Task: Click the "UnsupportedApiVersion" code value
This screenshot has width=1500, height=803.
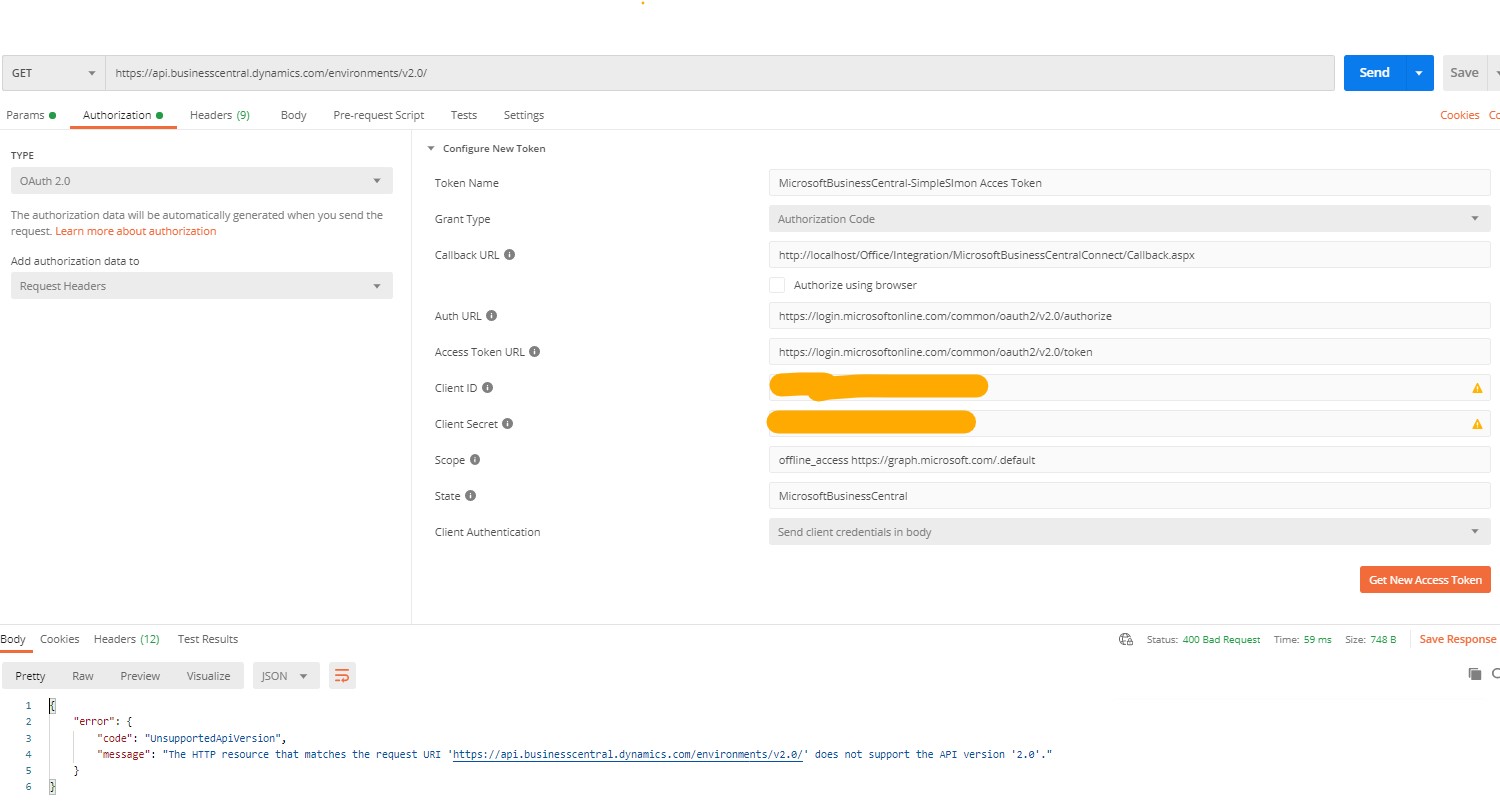Action: [x=215, y=738]
